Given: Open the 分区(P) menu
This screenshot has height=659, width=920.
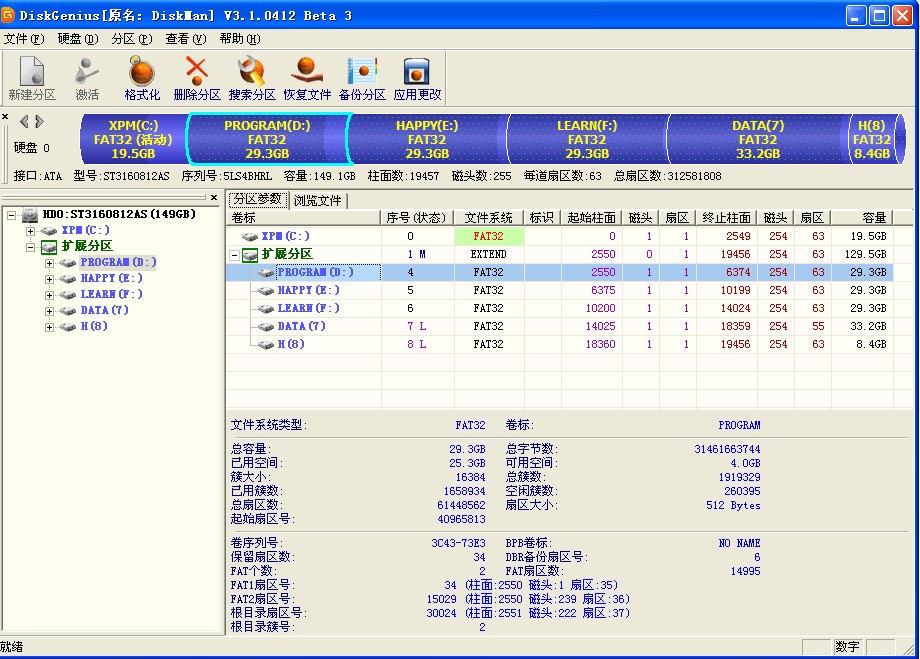Looking at the screenshot, I should [x=132, y=39].
